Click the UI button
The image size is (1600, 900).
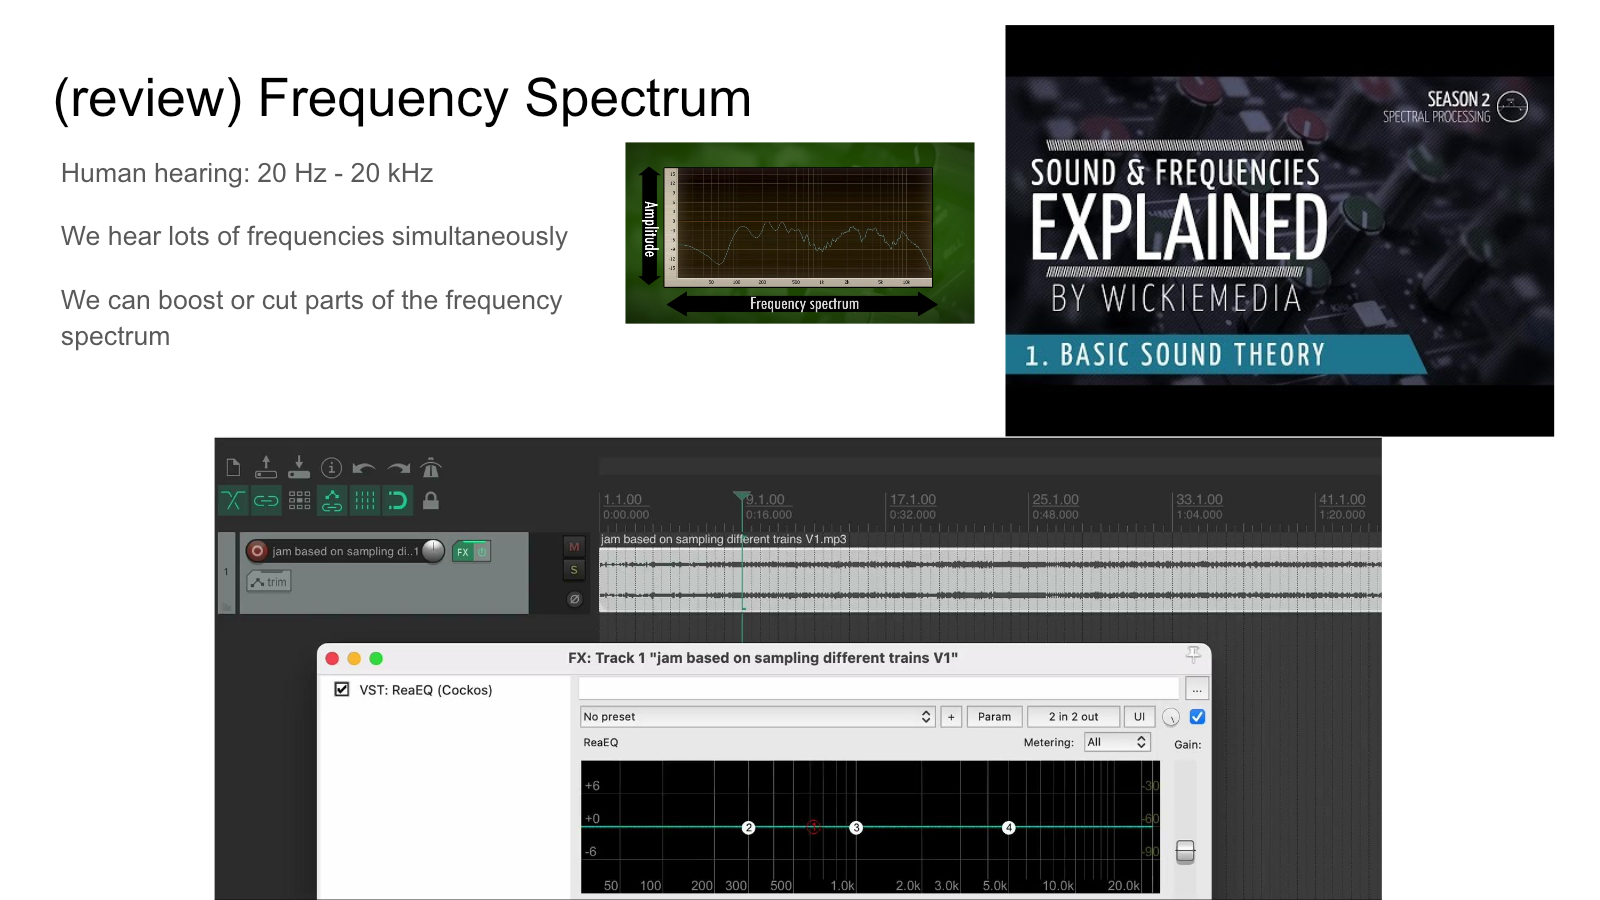tap(1139, 717)
